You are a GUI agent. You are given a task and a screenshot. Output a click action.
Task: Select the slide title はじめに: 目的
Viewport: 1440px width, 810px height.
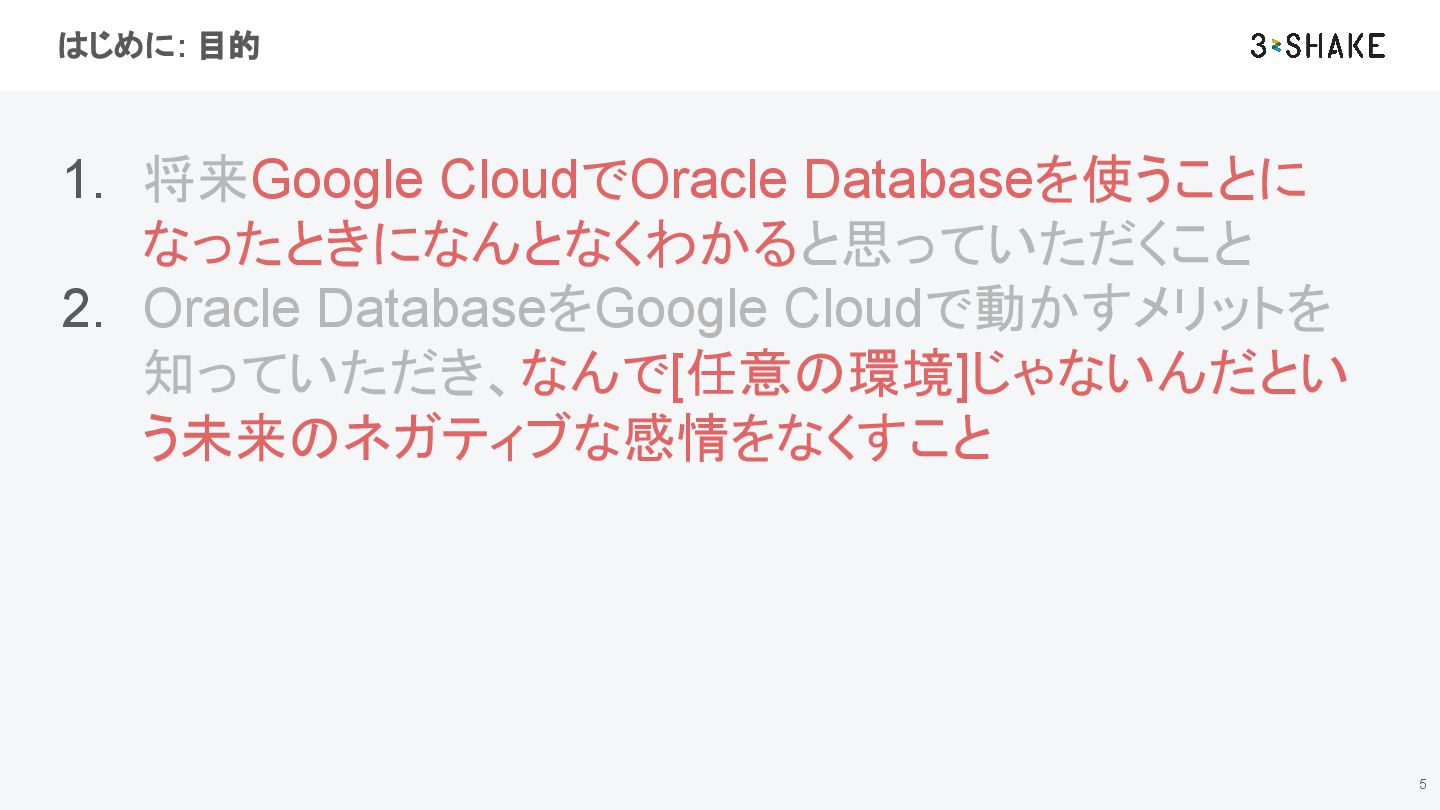pyautogui.click(x=159, y=46)
